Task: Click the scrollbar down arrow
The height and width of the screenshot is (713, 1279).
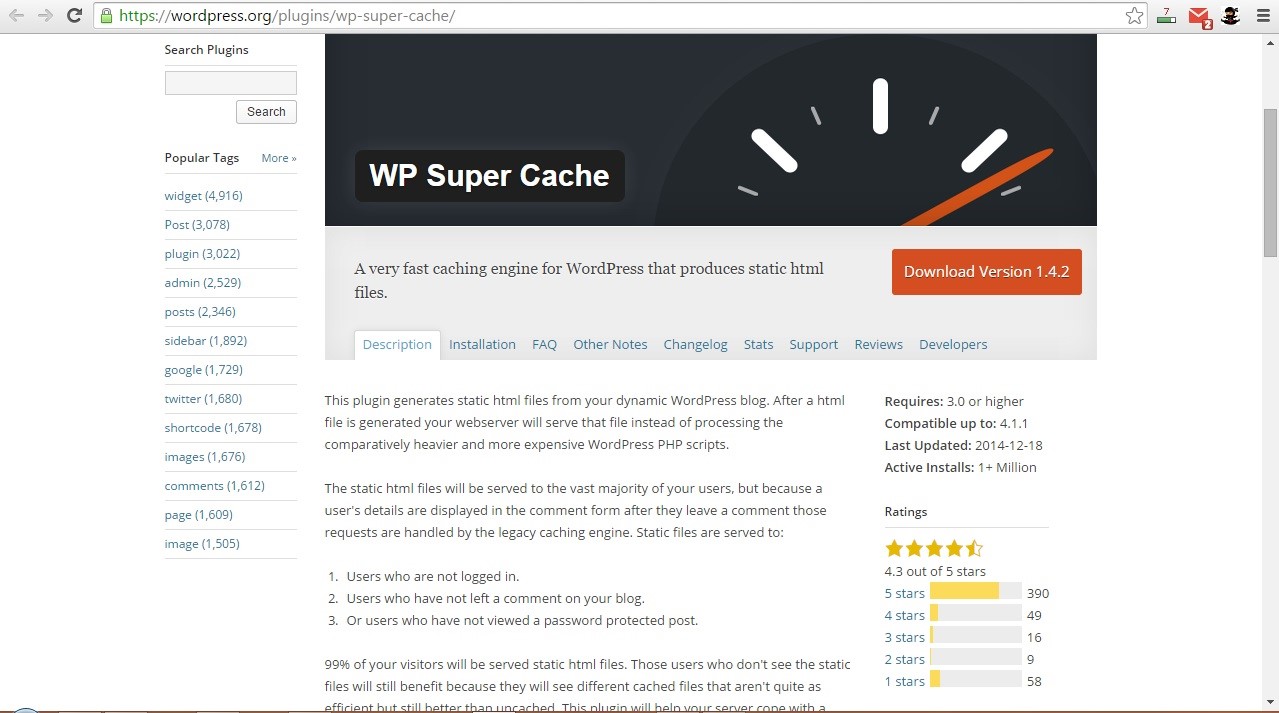Action: 1270,702
